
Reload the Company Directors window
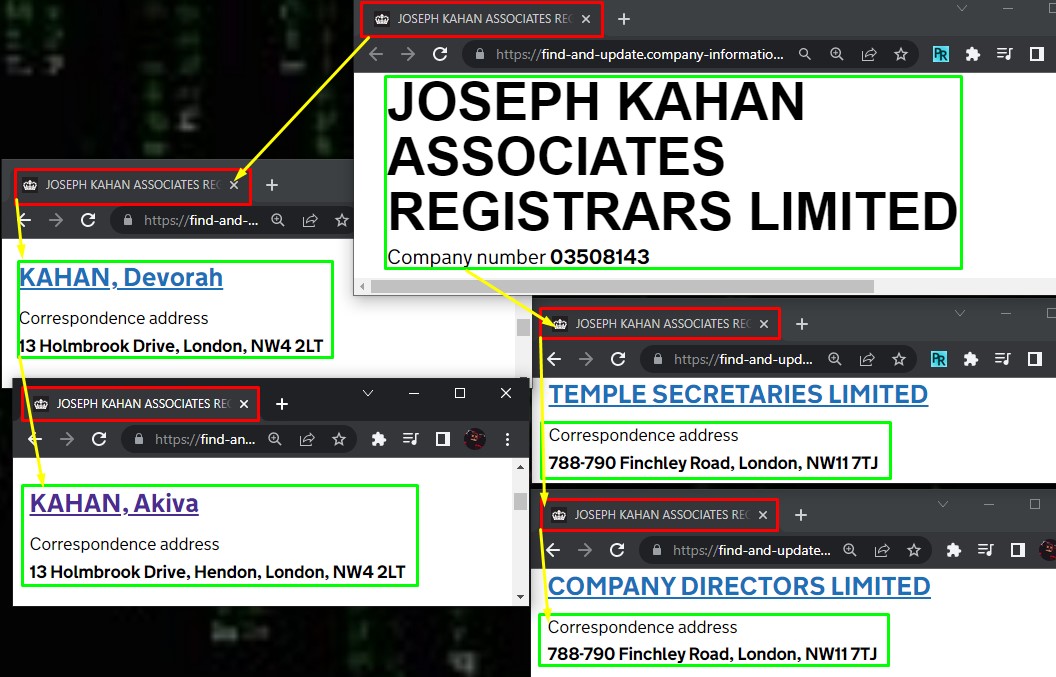pos(617,550)
